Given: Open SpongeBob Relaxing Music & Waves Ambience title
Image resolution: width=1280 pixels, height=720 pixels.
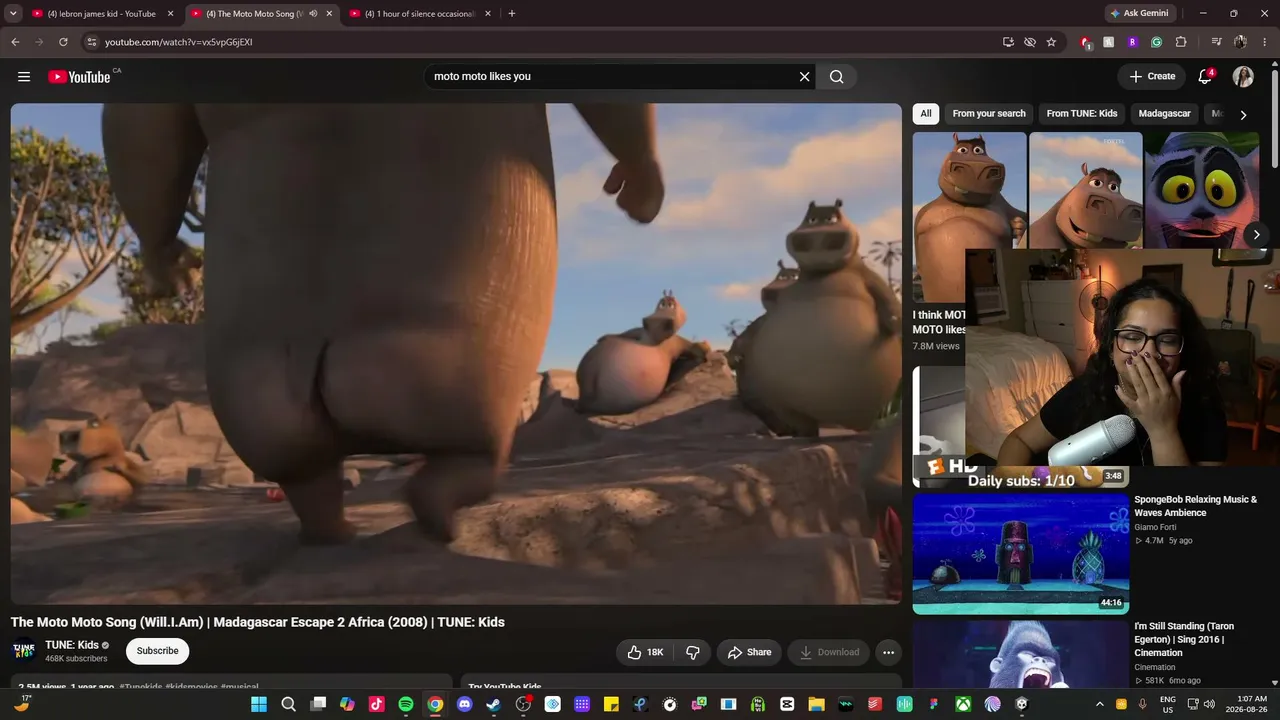Looking at the screenshot, I should [1195, 506].
